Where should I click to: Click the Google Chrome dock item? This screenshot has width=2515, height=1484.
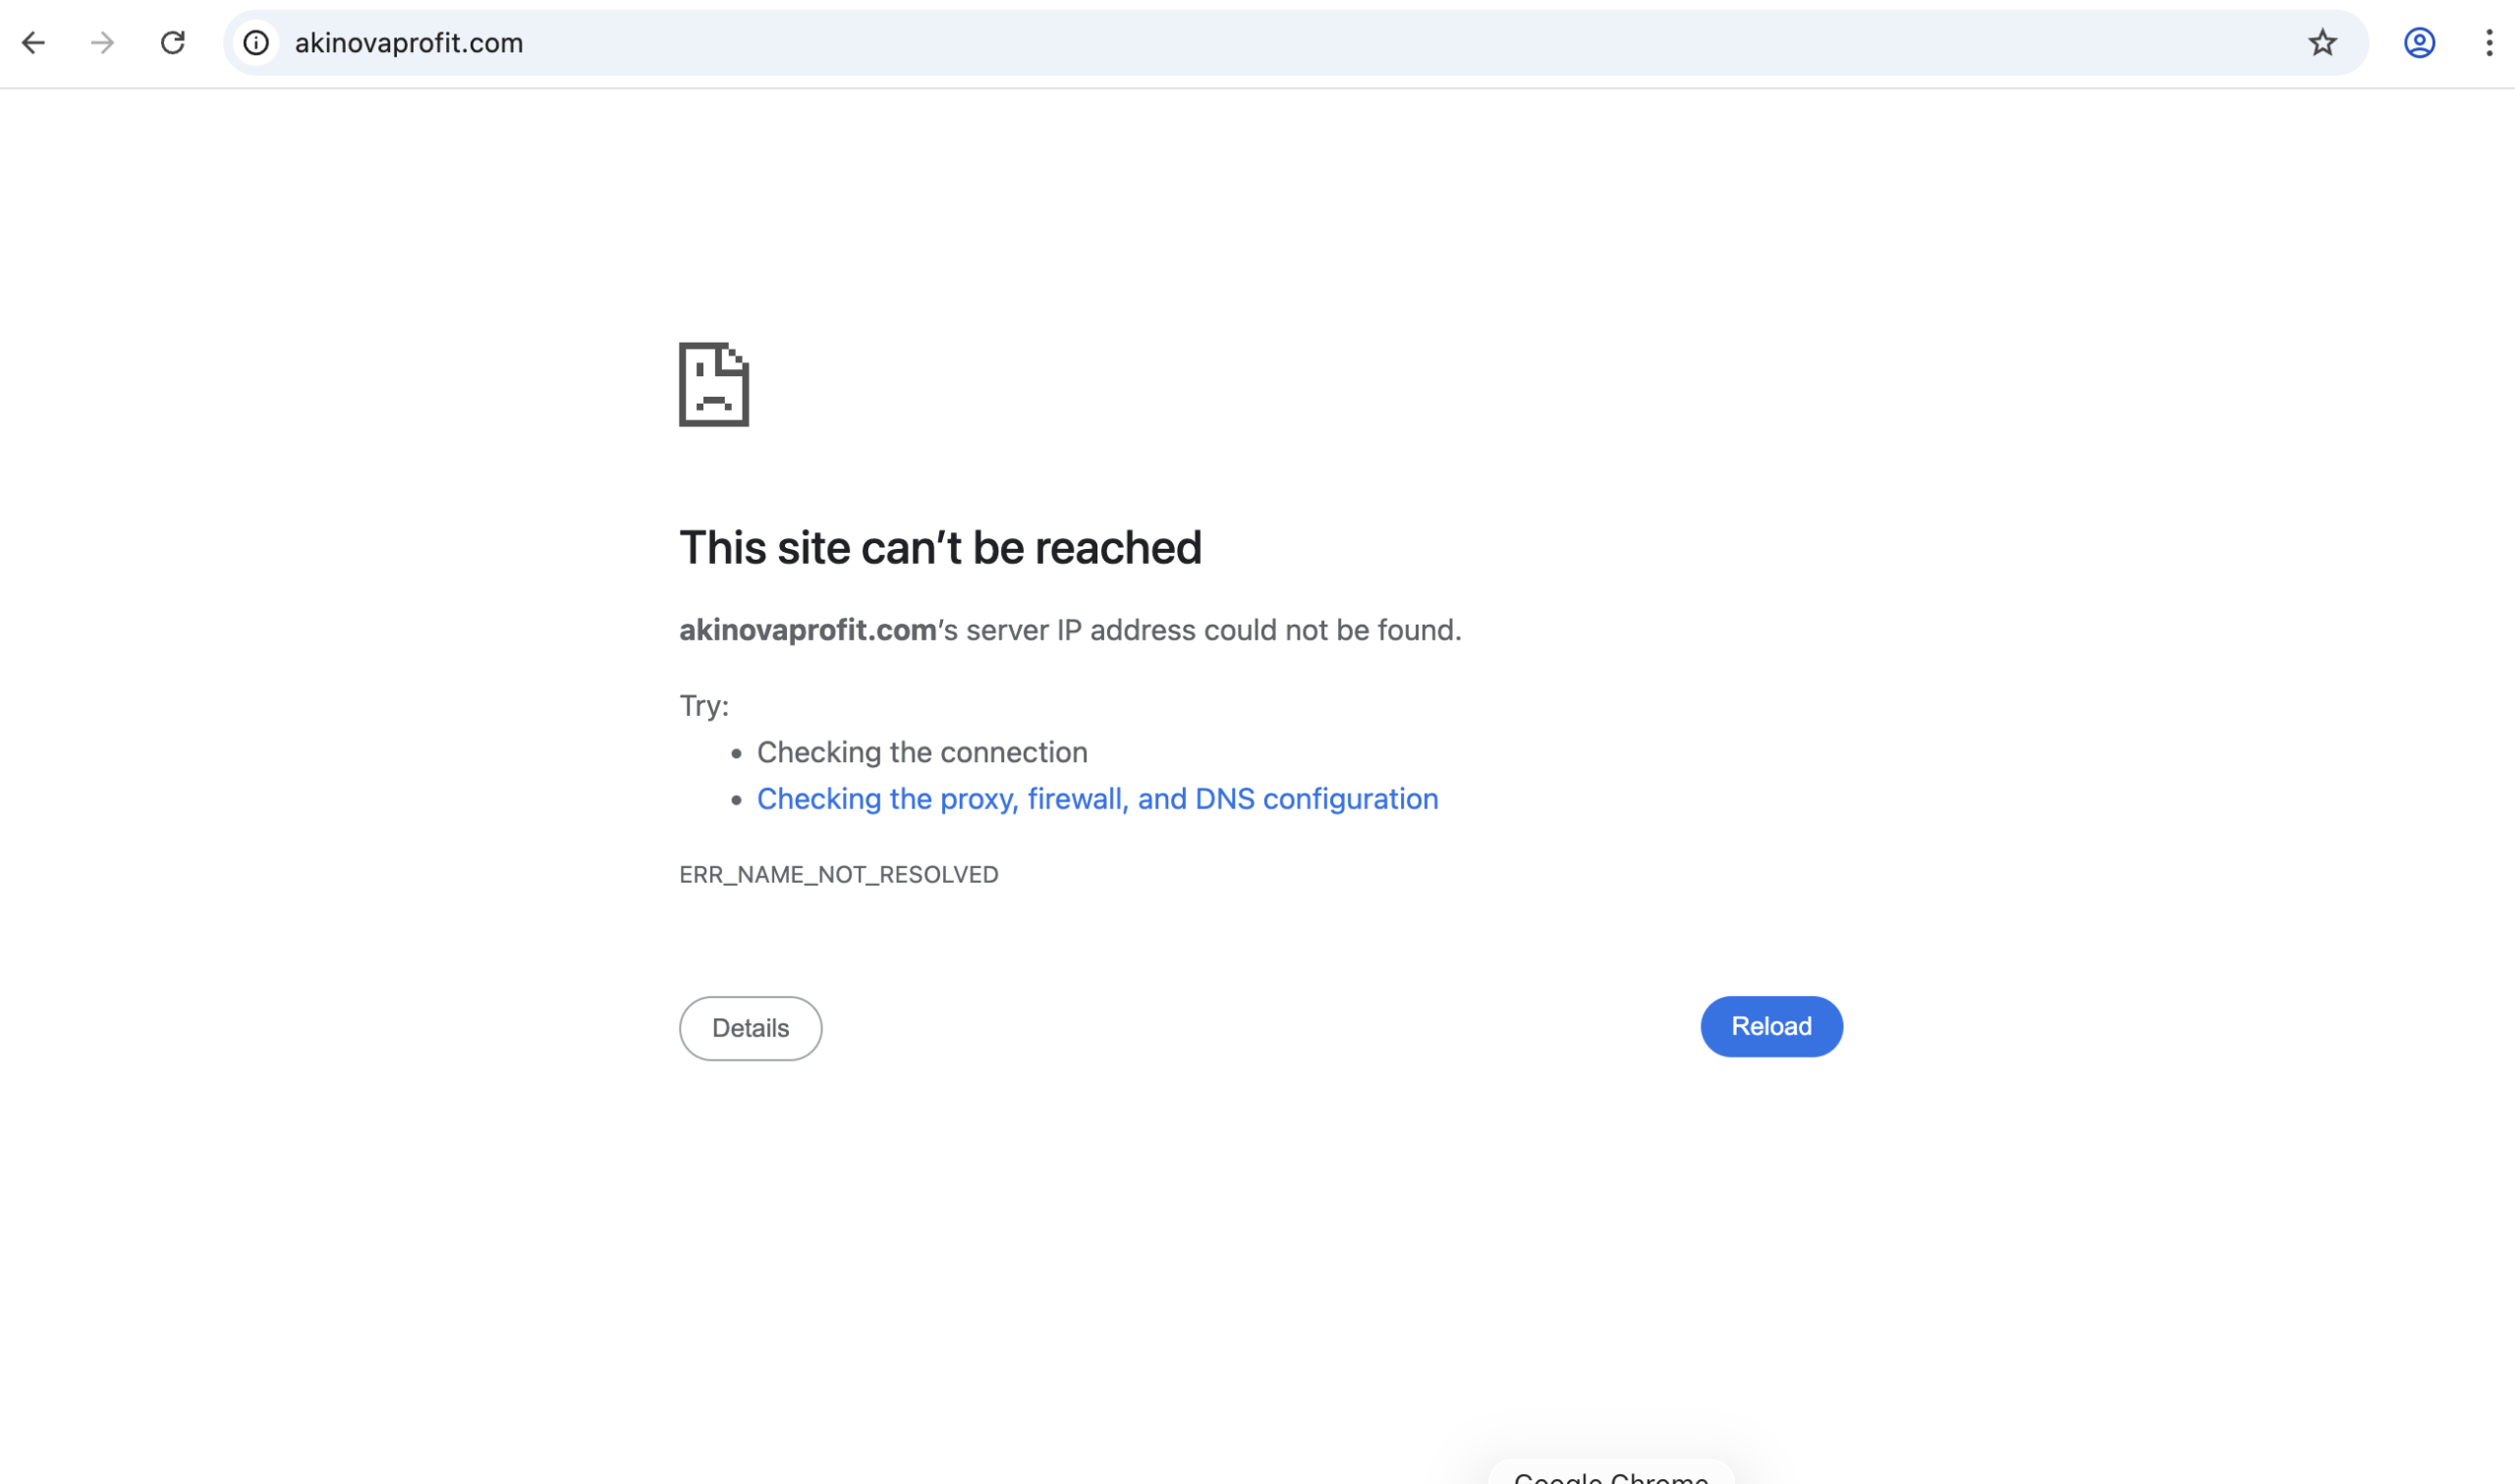(x=1610, y=1475)
